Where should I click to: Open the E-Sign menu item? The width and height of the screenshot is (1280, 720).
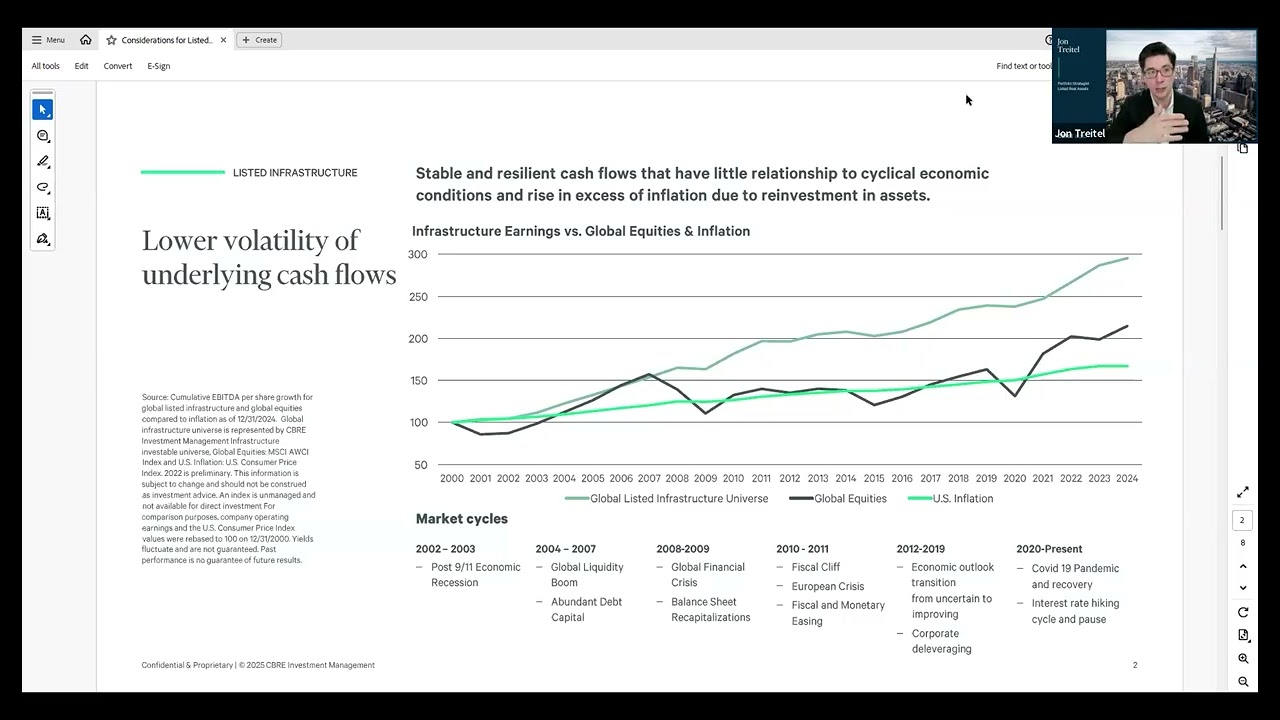[x=159, y=66]
